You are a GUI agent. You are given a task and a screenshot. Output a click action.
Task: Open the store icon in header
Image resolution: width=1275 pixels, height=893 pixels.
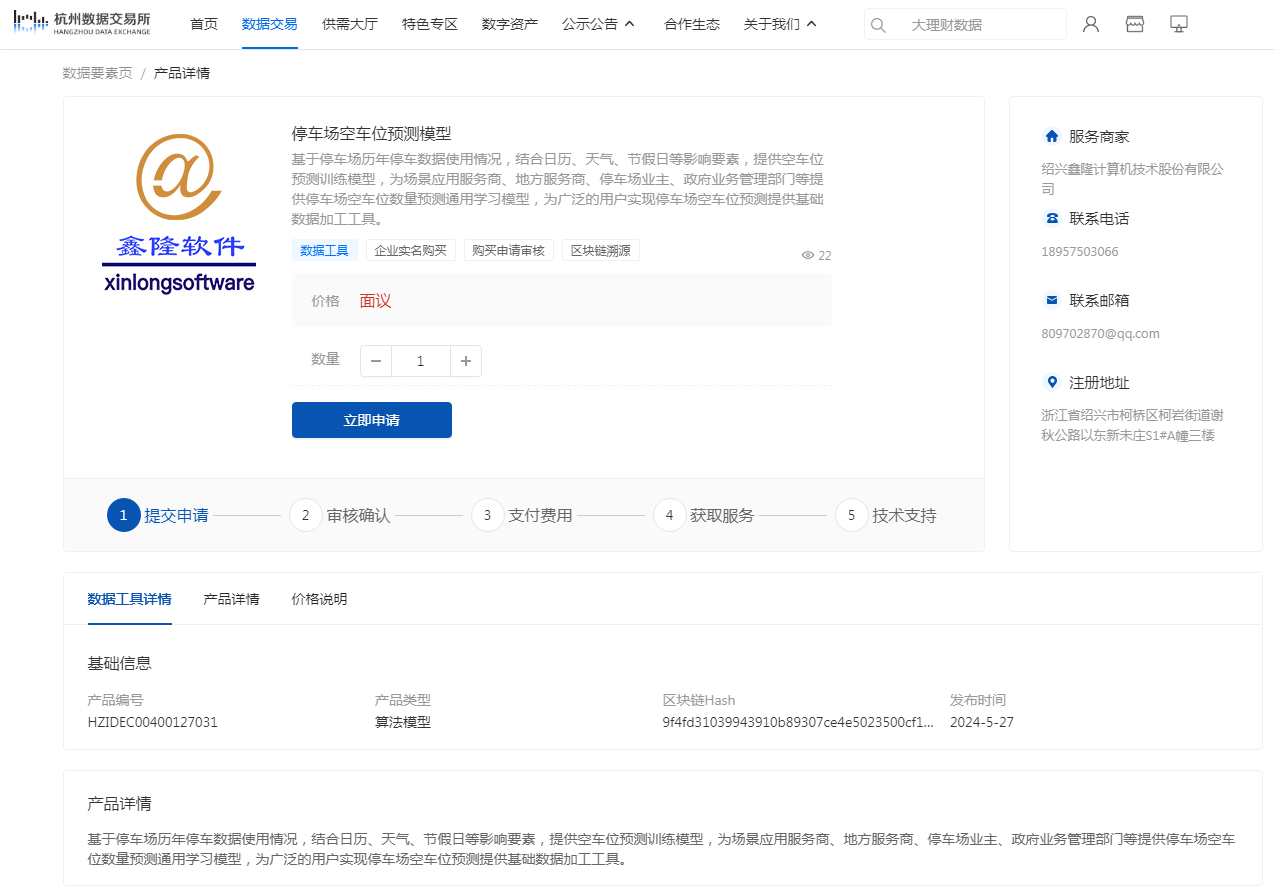click(x=1135, y=24)
